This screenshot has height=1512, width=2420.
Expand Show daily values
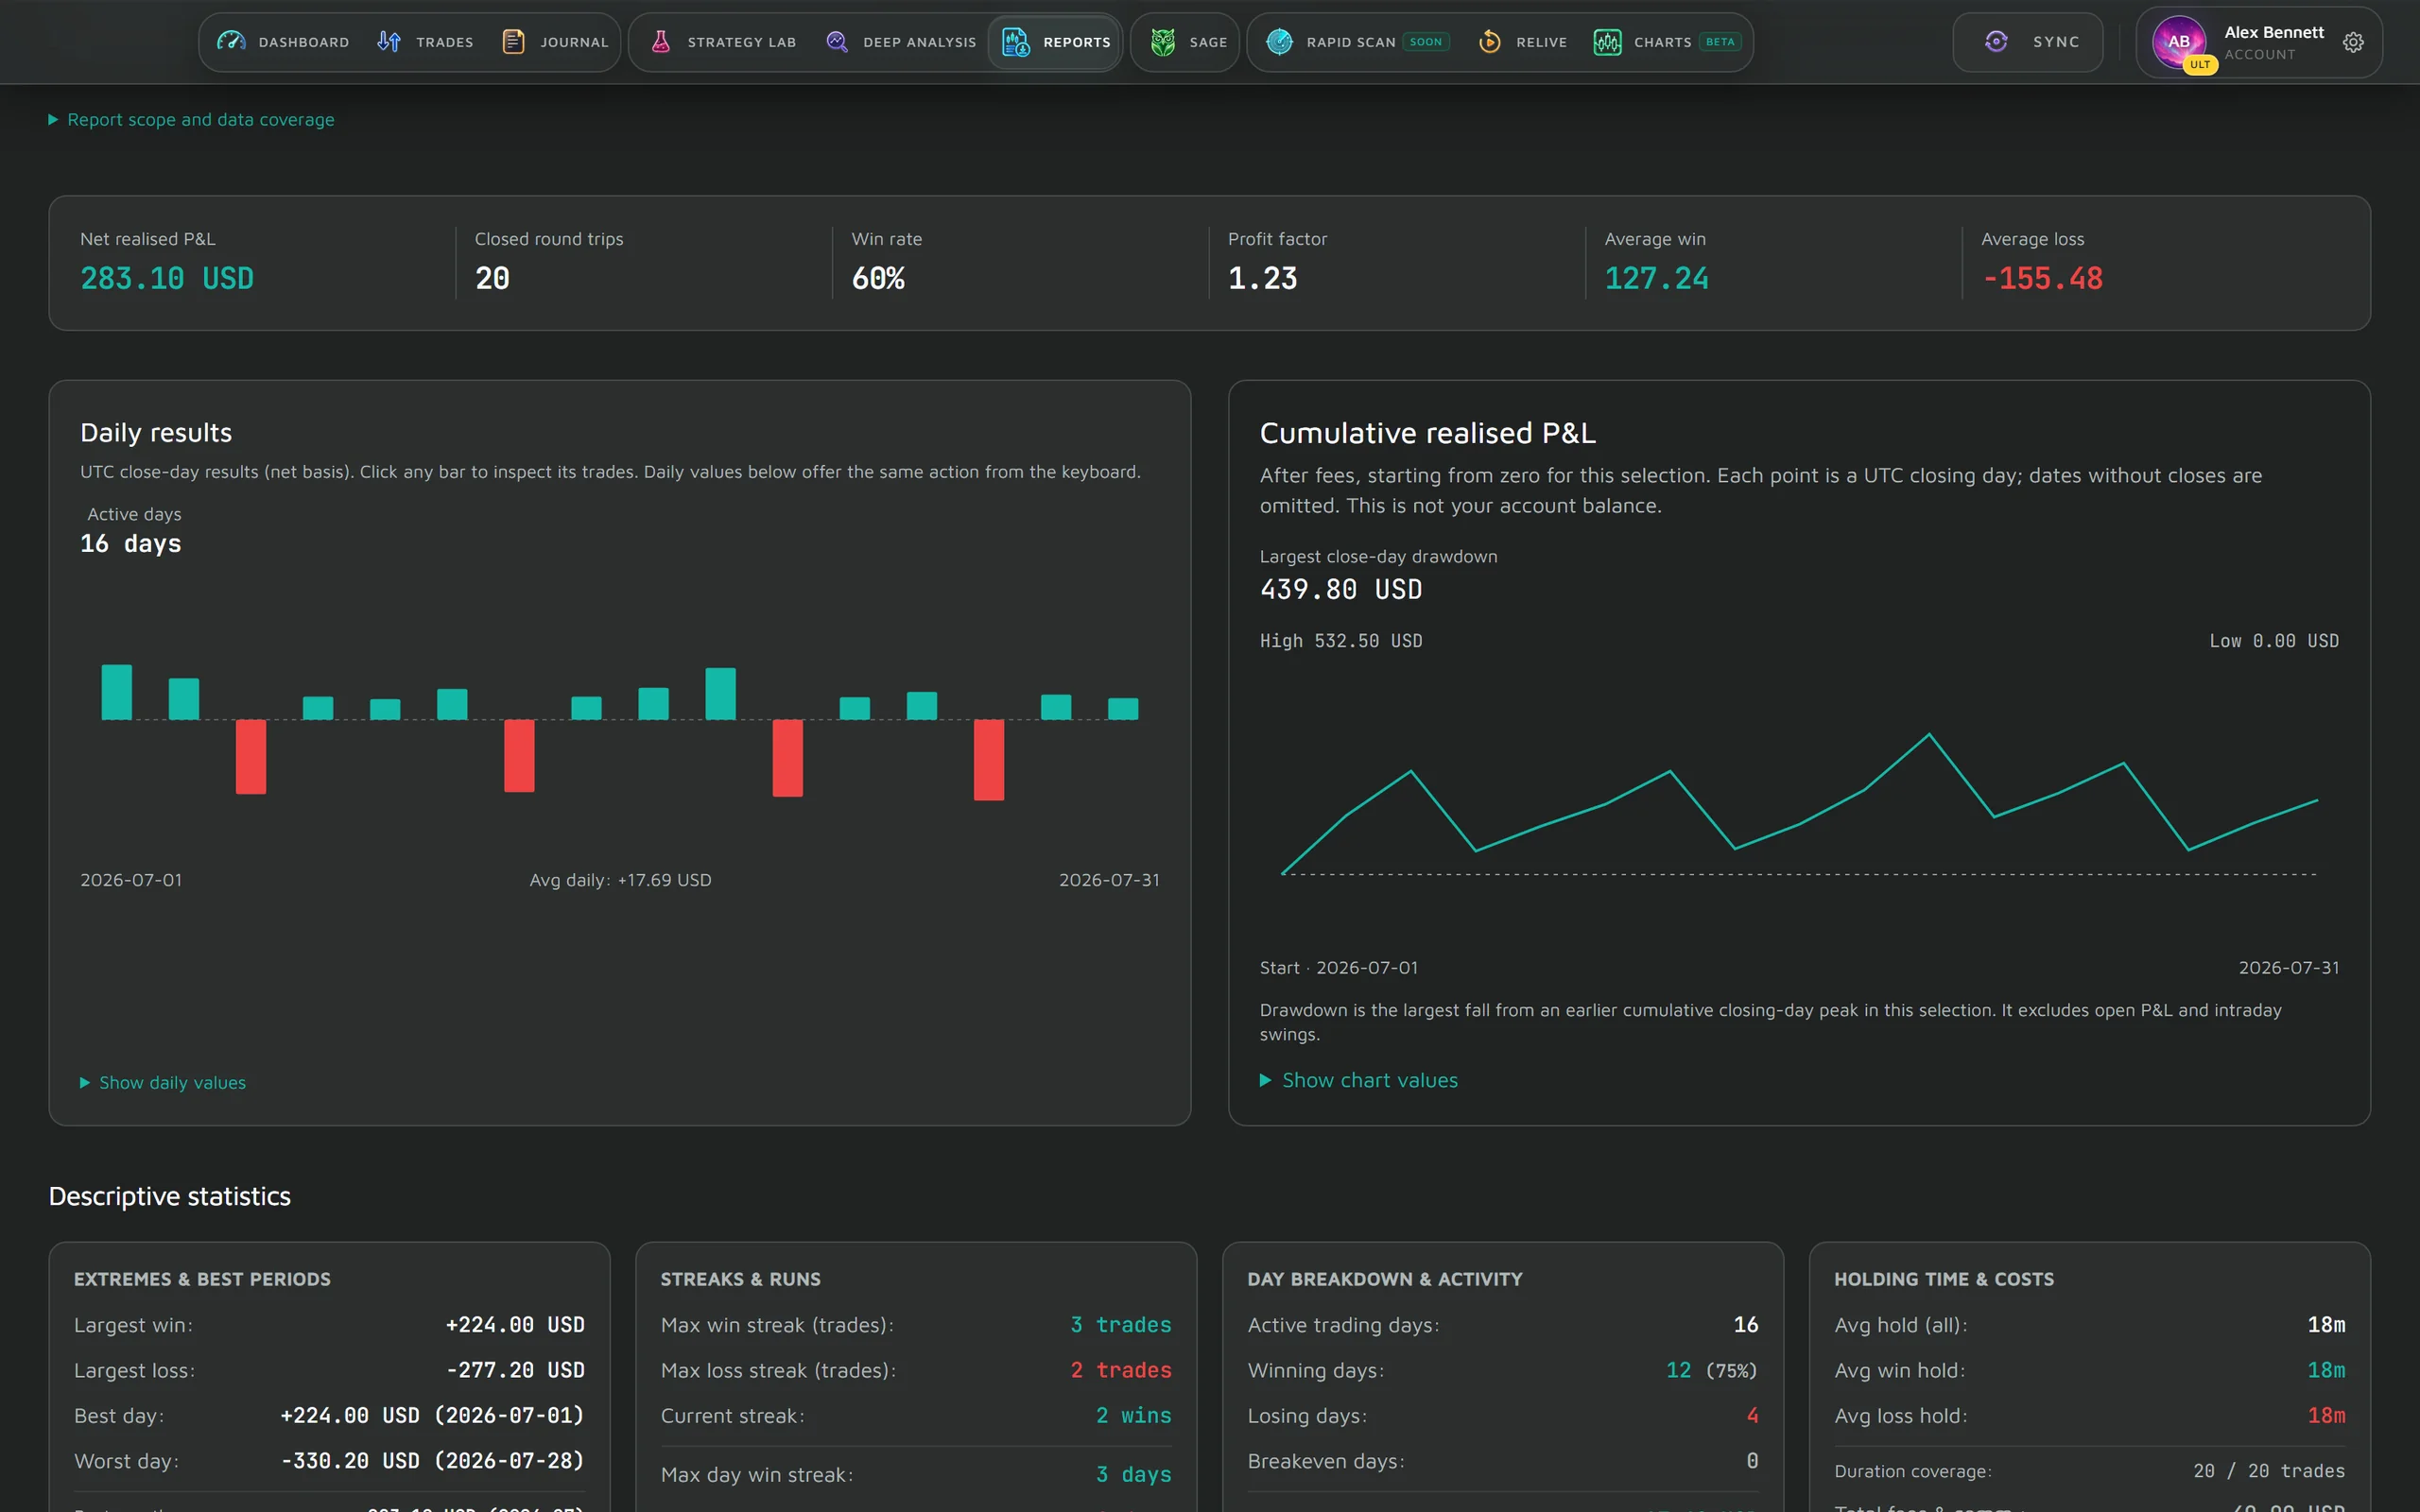[163, 1083]
